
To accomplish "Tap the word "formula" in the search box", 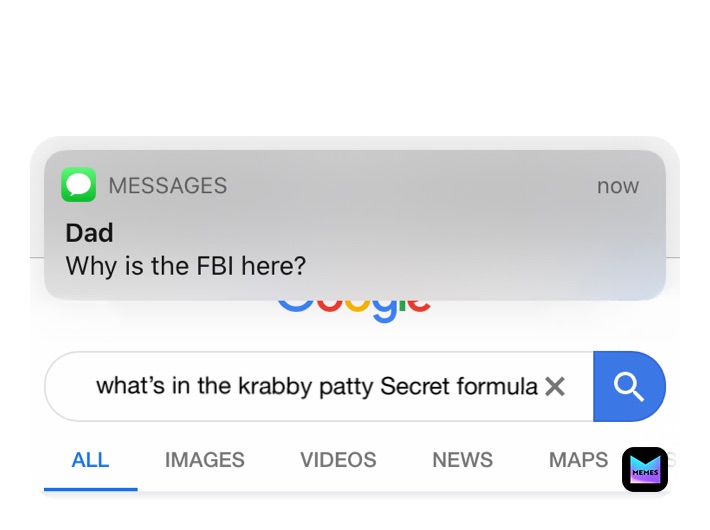I will pos(497,386).
